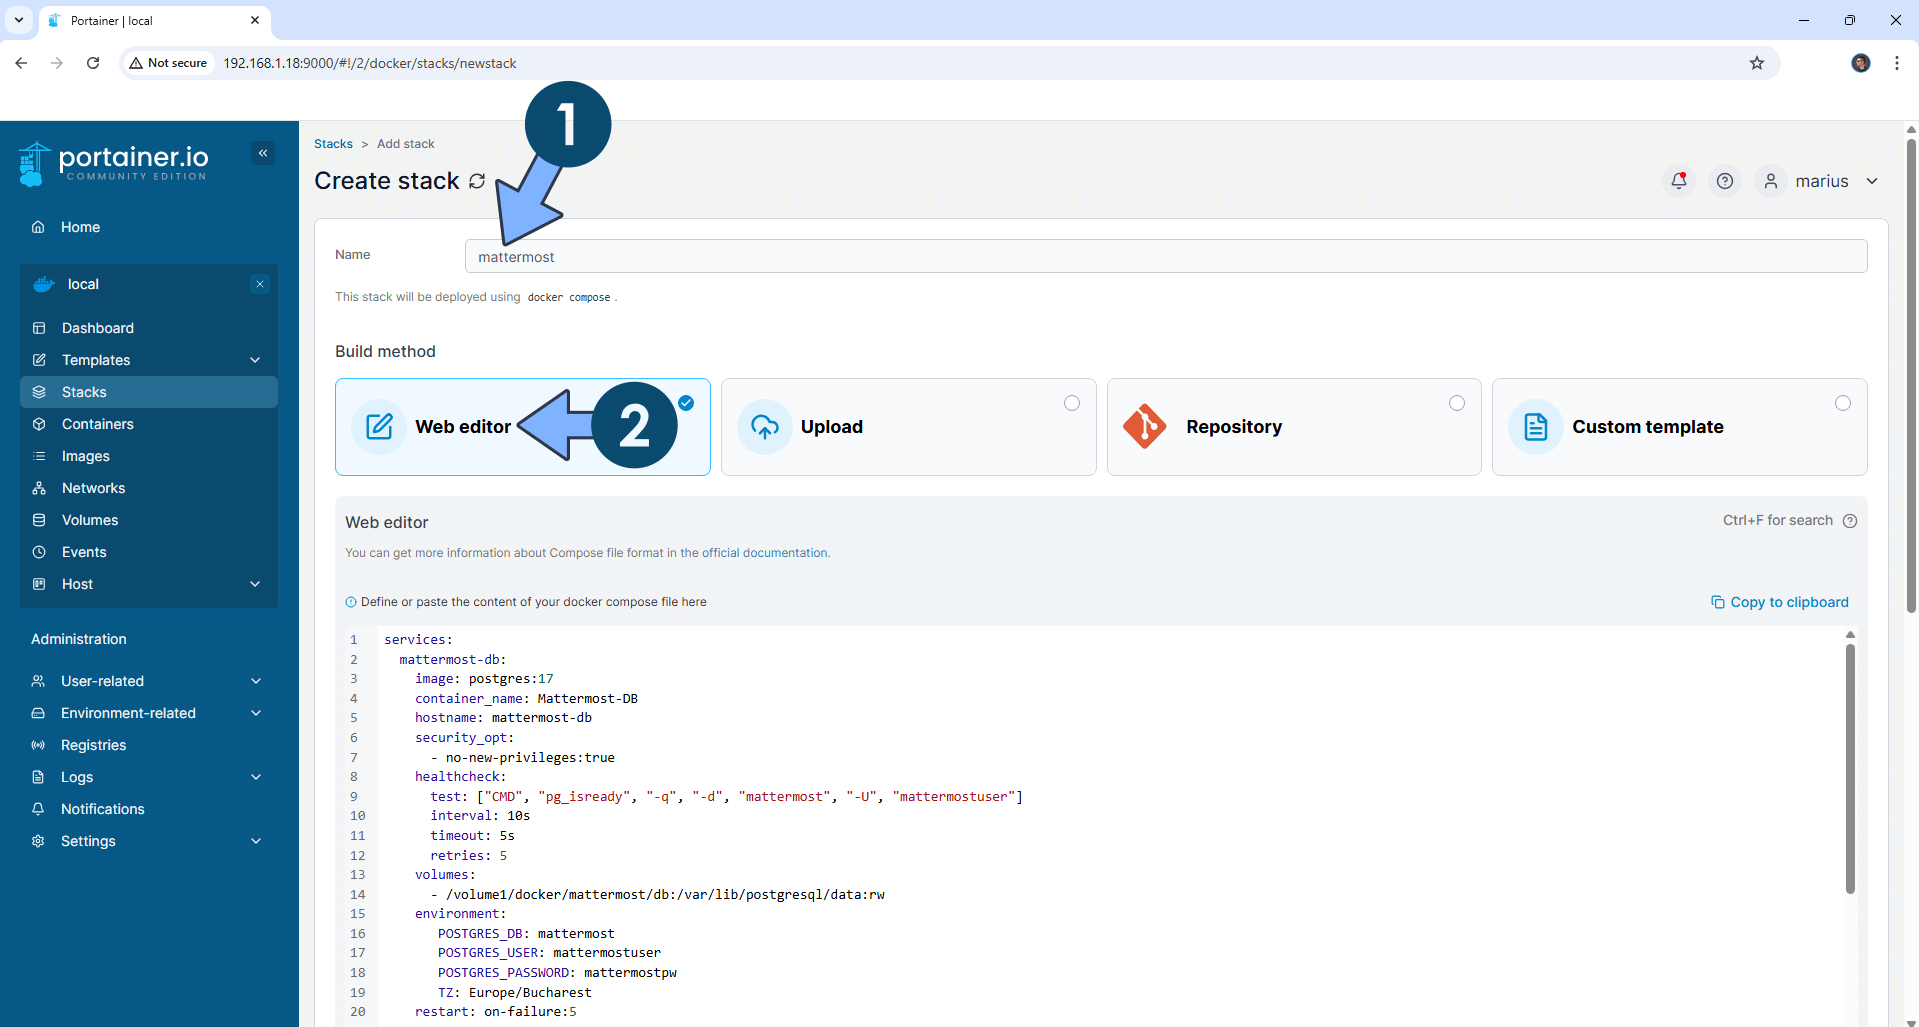Click the Stacks layers icon
The height and width of the screenshot is (1027, 1919).
(39, 392)
